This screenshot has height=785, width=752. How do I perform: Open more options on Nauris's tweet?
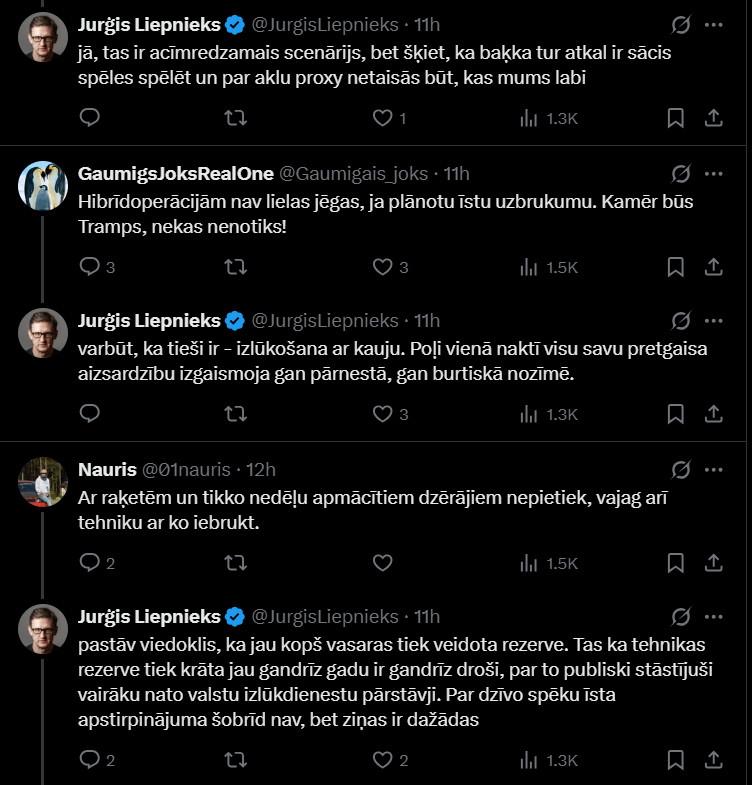coord(713,469)
